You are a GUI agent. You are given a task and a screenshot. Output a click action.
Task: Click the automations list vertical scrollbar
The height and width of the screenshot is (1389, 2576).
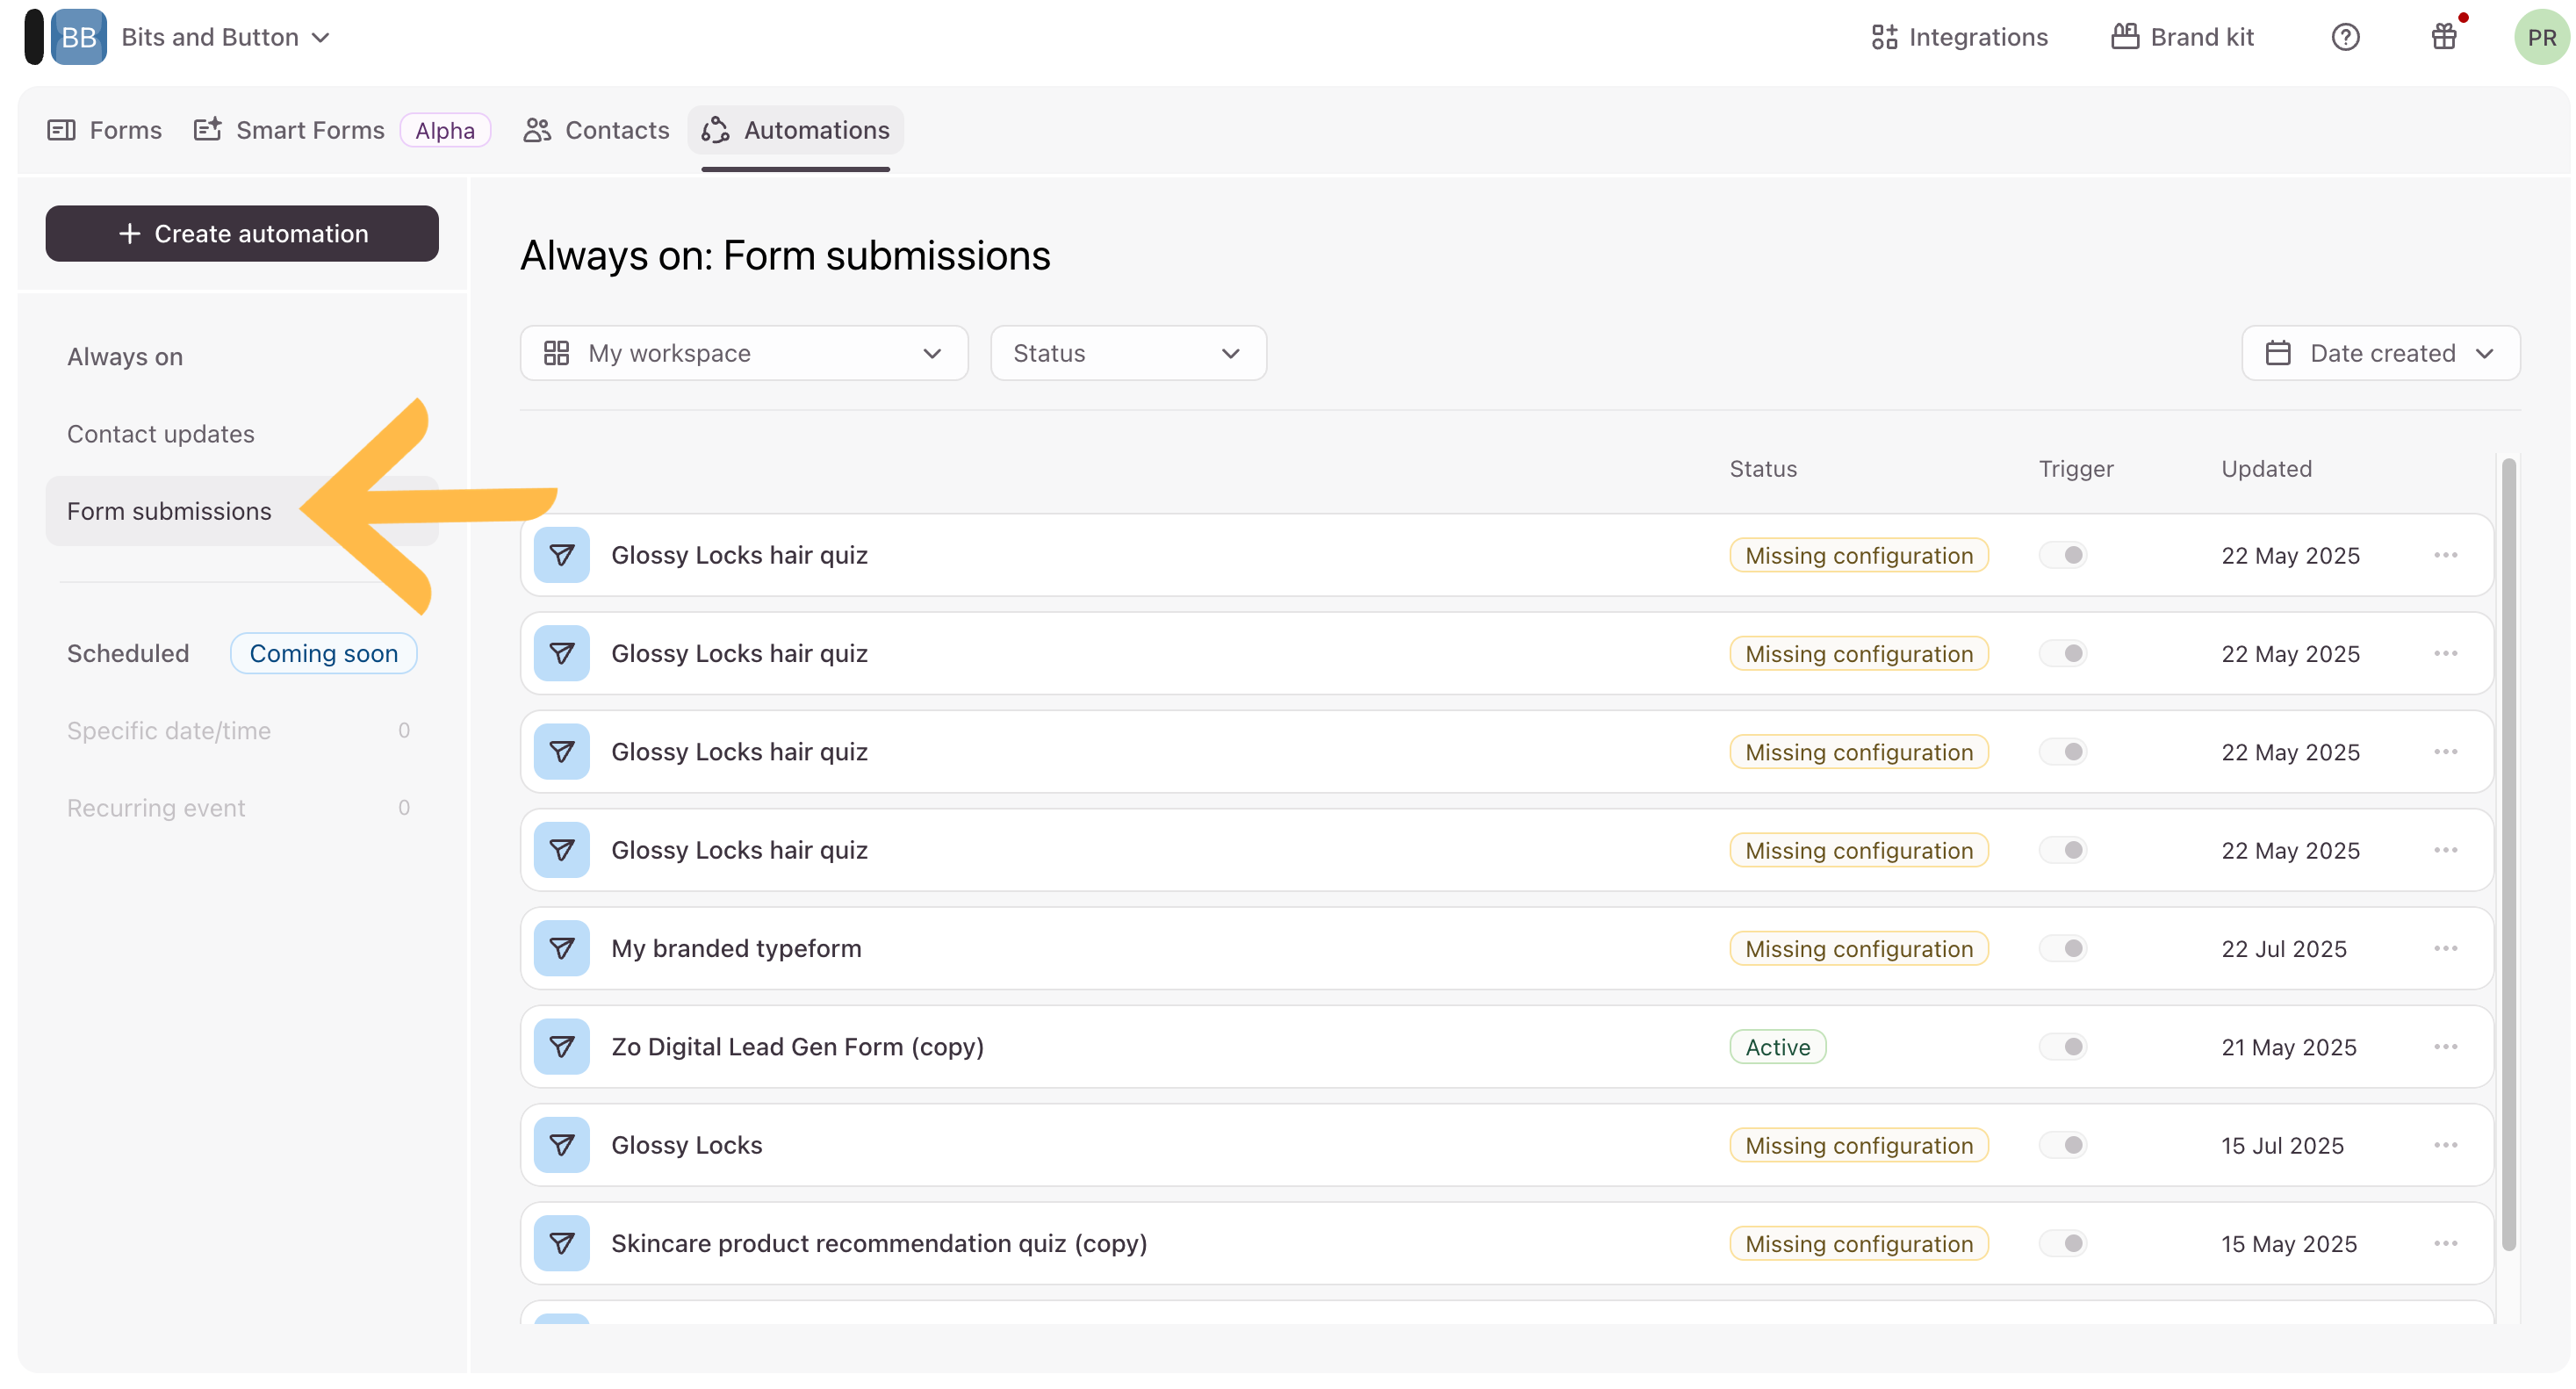coord(2508,855)
